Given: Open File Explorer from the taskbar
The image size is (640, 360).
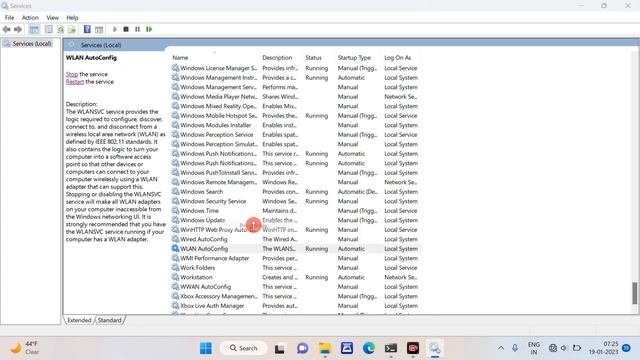Looking at the screenshot, I should tap(325, 348).
